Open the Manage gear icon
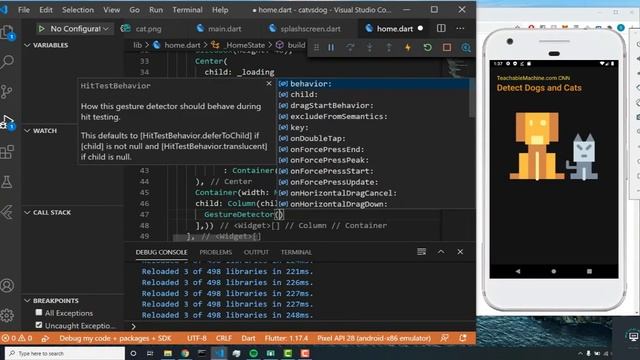640x360 pixels. click(7, 315)
